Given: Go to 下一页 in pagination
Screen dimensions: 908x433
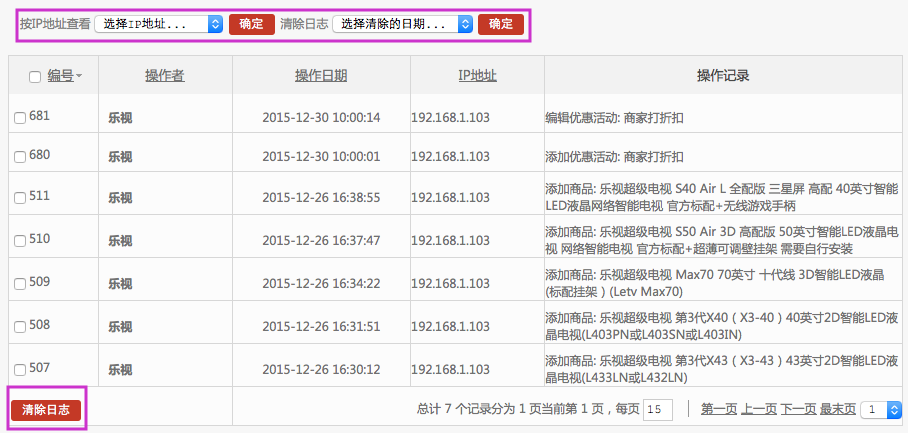Looking at the screenshot, I should coord(798,409).
